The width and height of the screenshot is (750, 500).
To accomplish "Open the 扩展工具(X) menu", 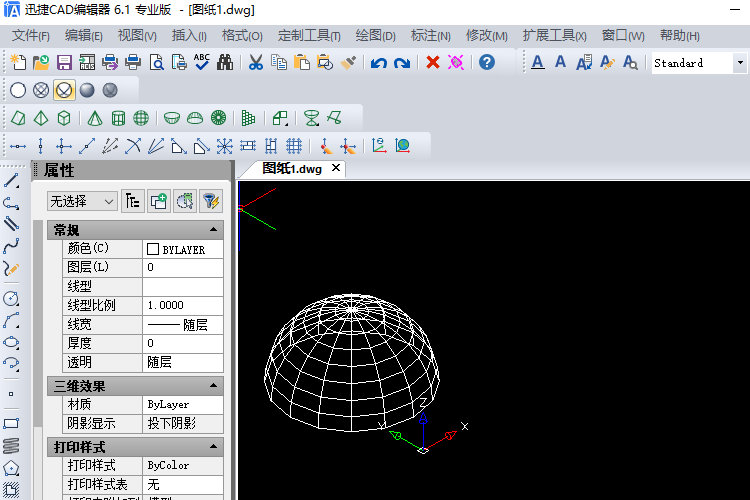I will pos(554,36).
